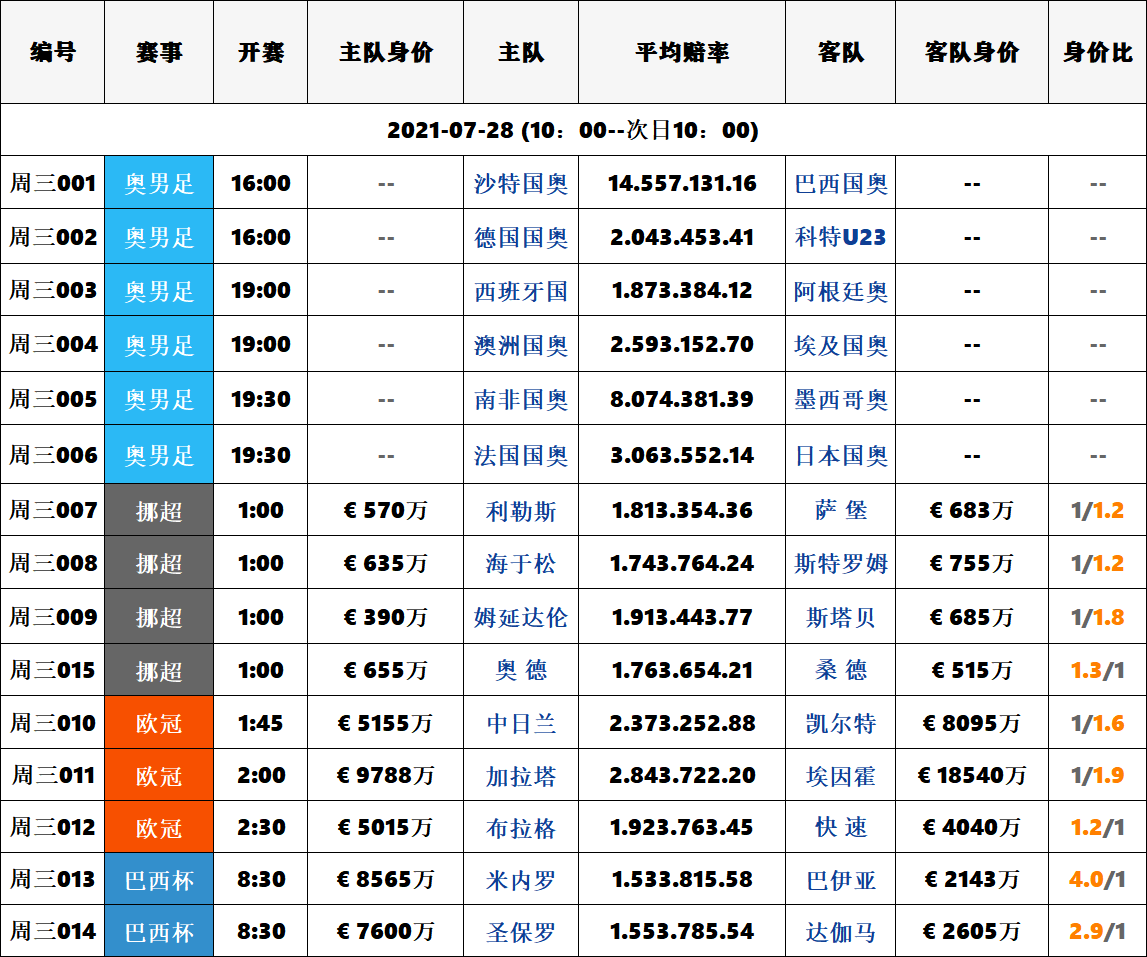Click the 平均赔率 column header
Viewport: 1147px width, 957px height.
coord(682,53)
